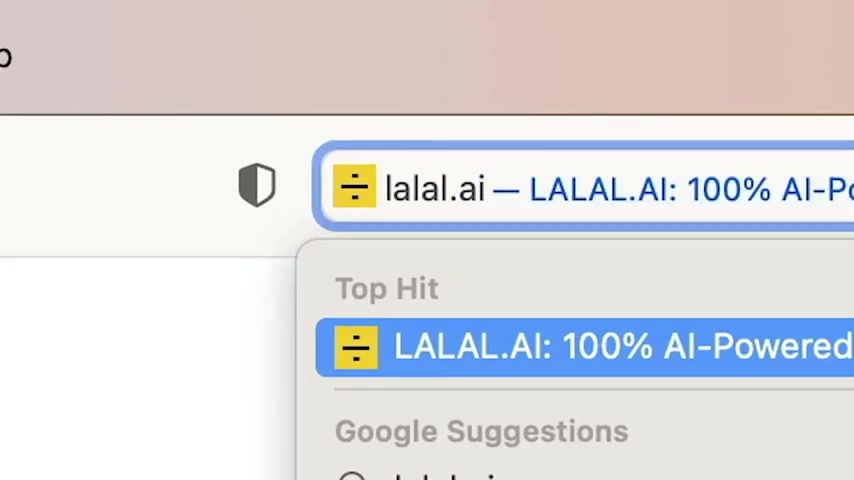This screenshot has width=854, height=480.
Task: Click the "Top Hit" section header
Action: (387, 288)
